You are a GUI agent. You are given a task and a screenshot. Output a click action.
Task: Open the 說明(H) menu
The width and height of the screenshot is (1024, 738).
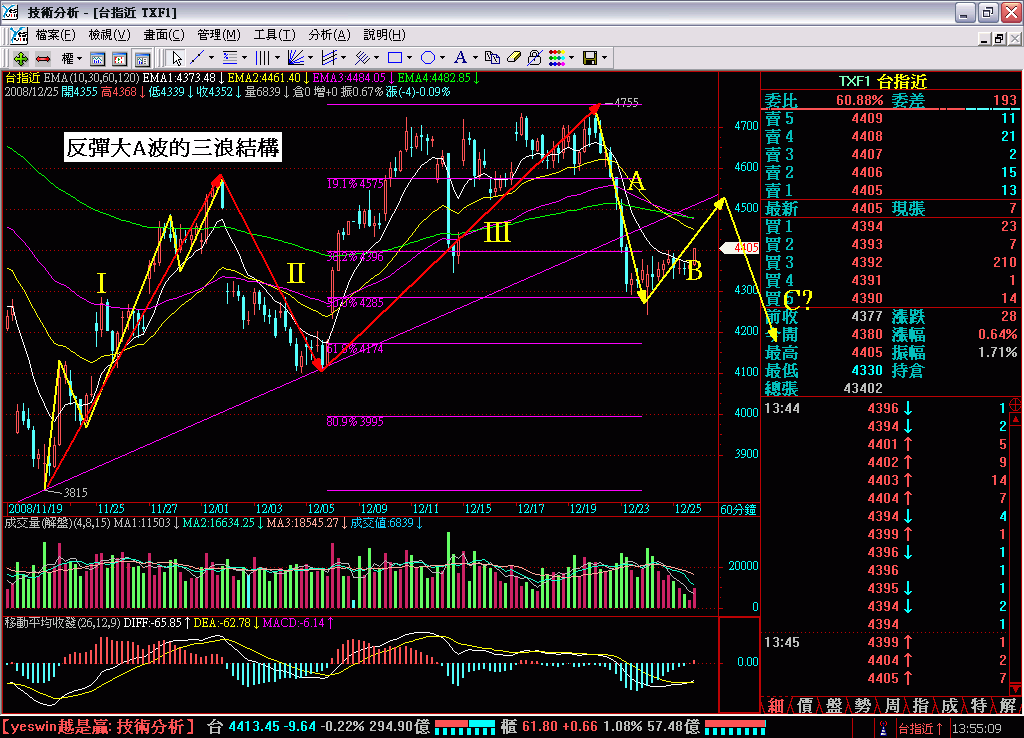pos(384,35)
